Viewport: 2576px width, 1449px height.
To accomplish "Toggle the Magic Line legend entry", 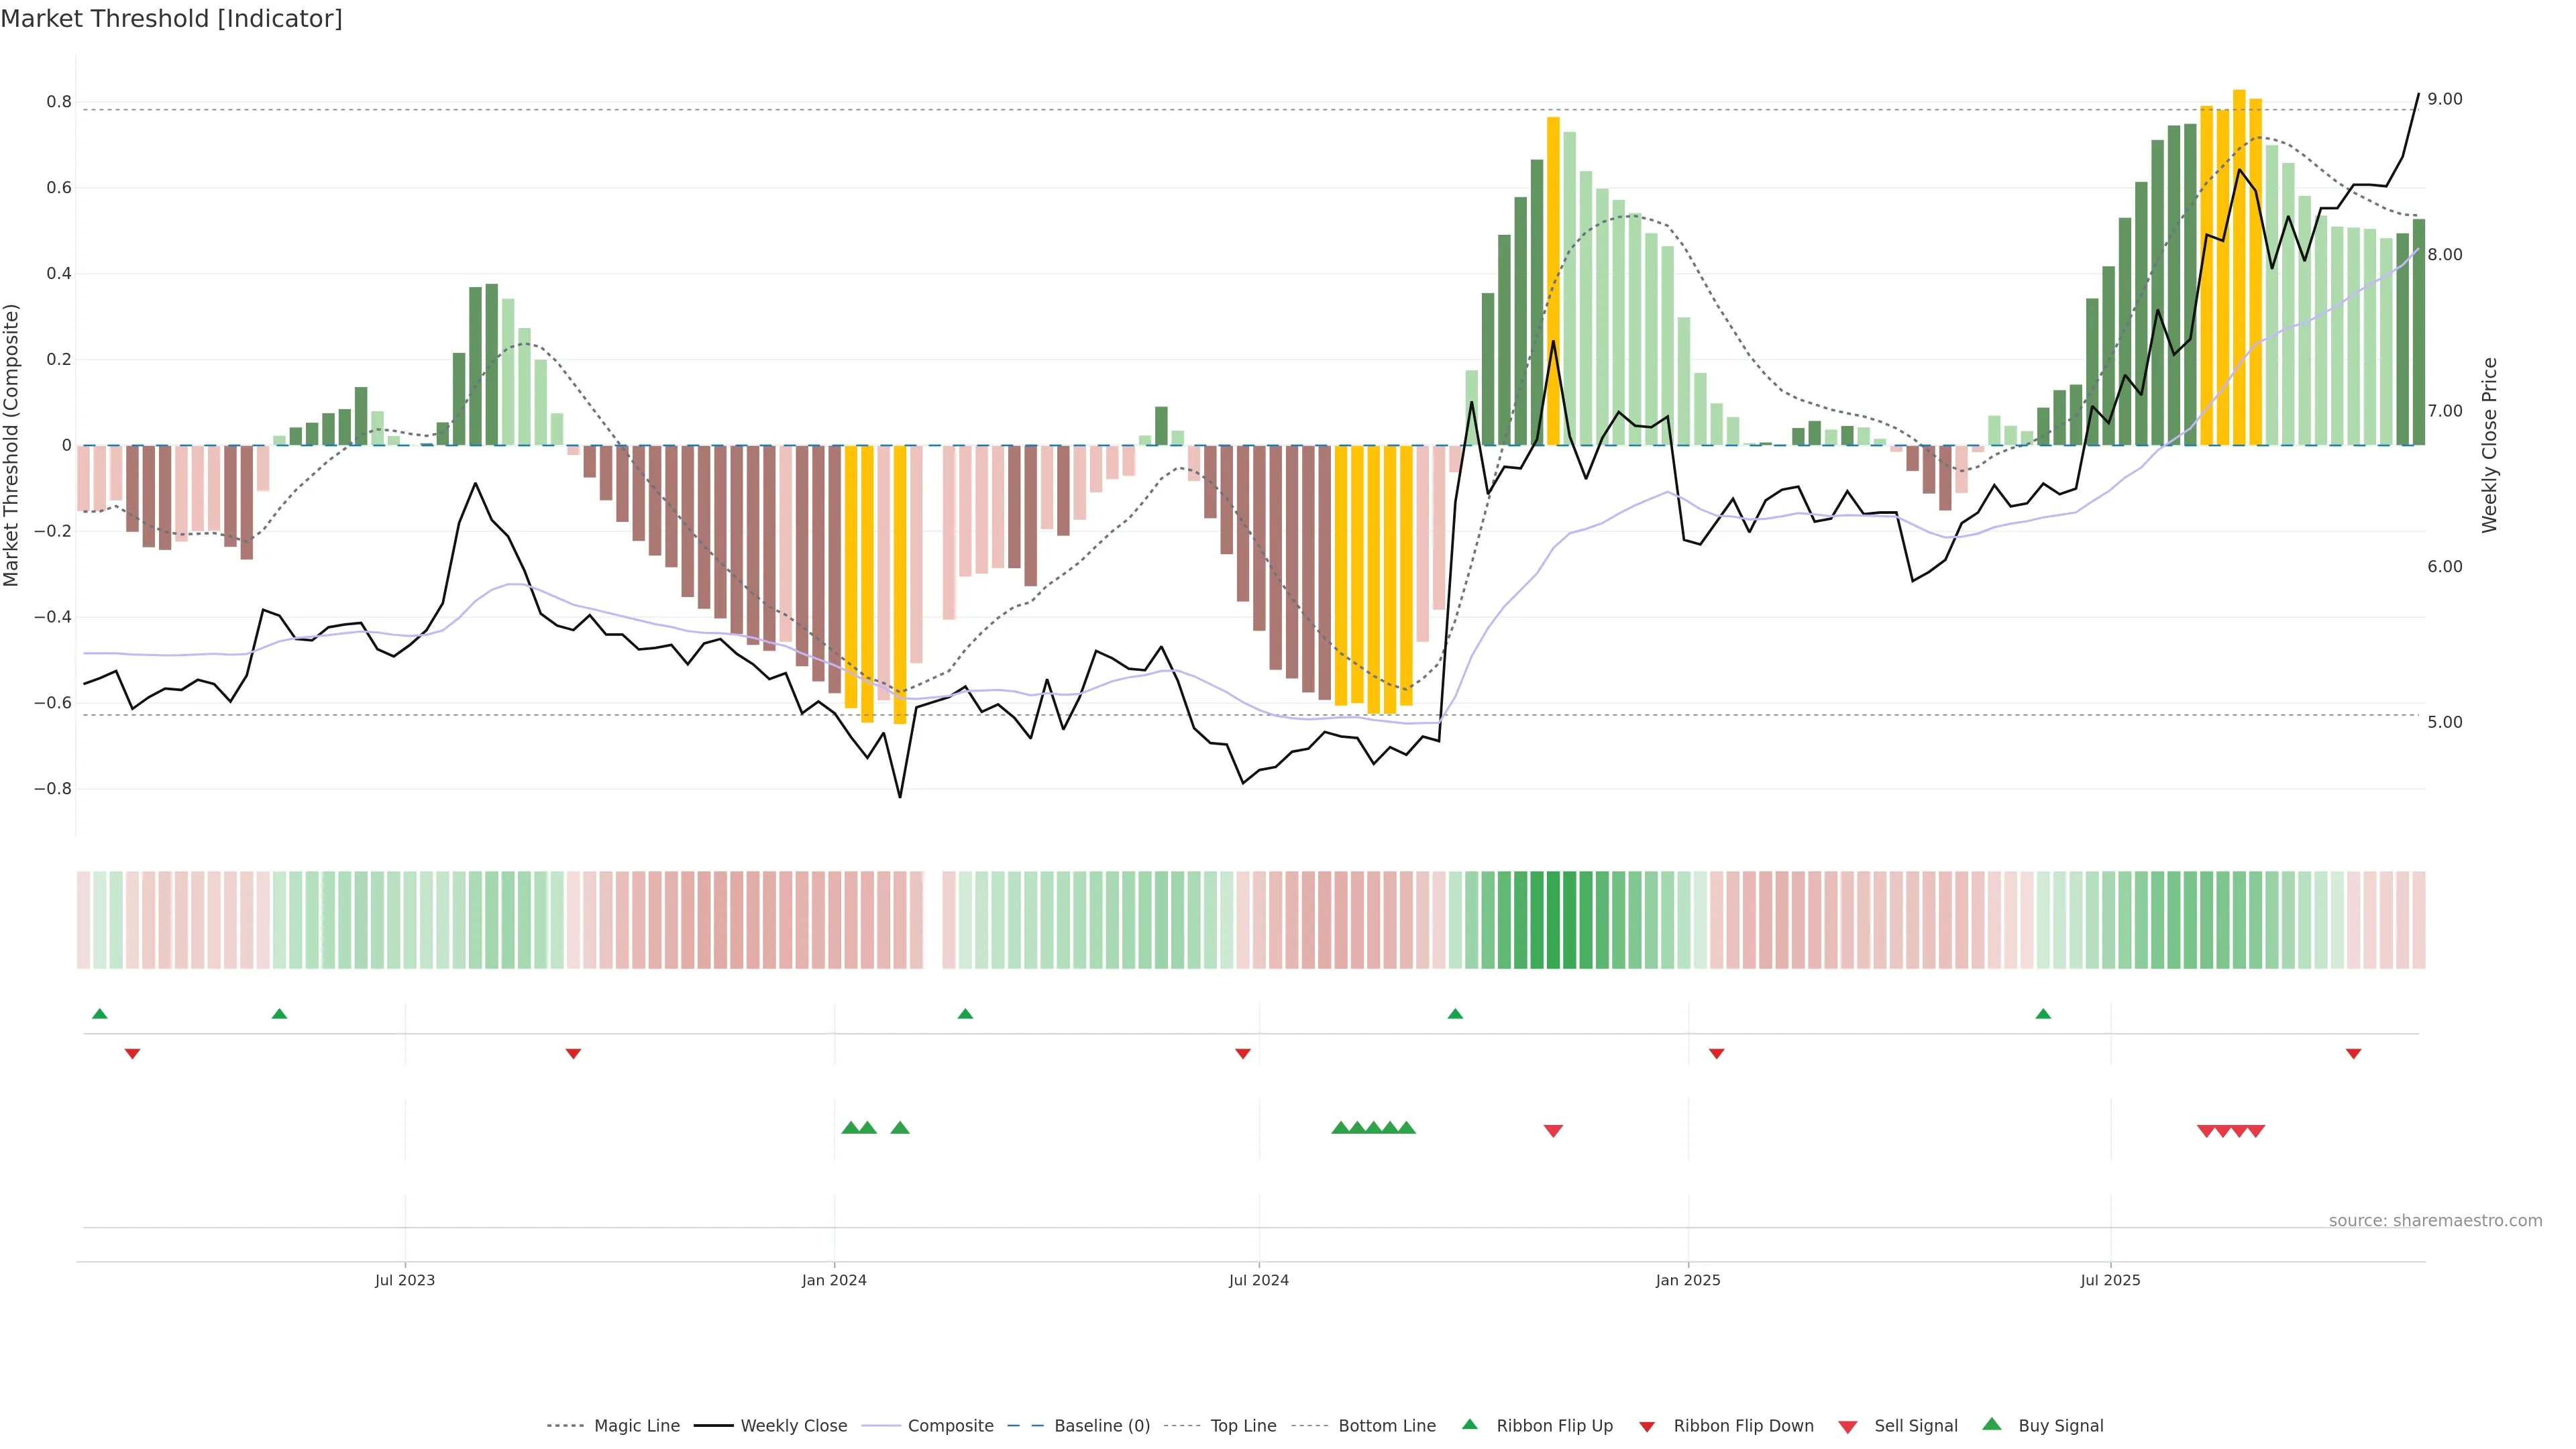I will coord(636,1426).
